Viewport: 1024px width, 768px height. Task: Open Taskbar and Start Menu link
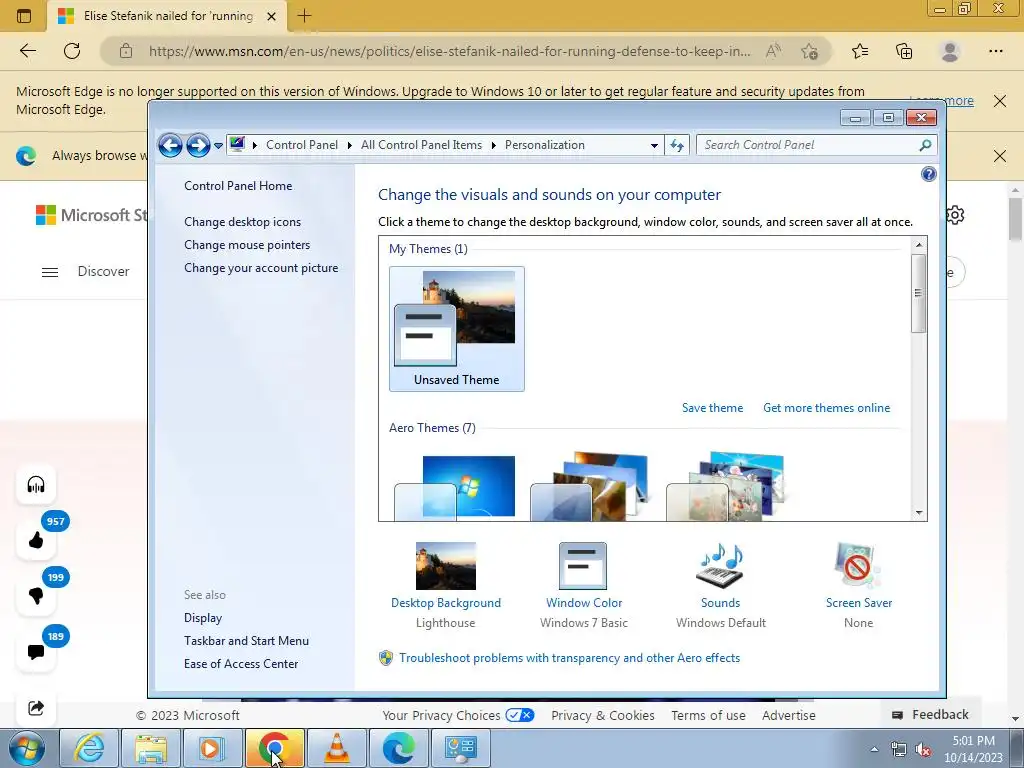point(246,641)
